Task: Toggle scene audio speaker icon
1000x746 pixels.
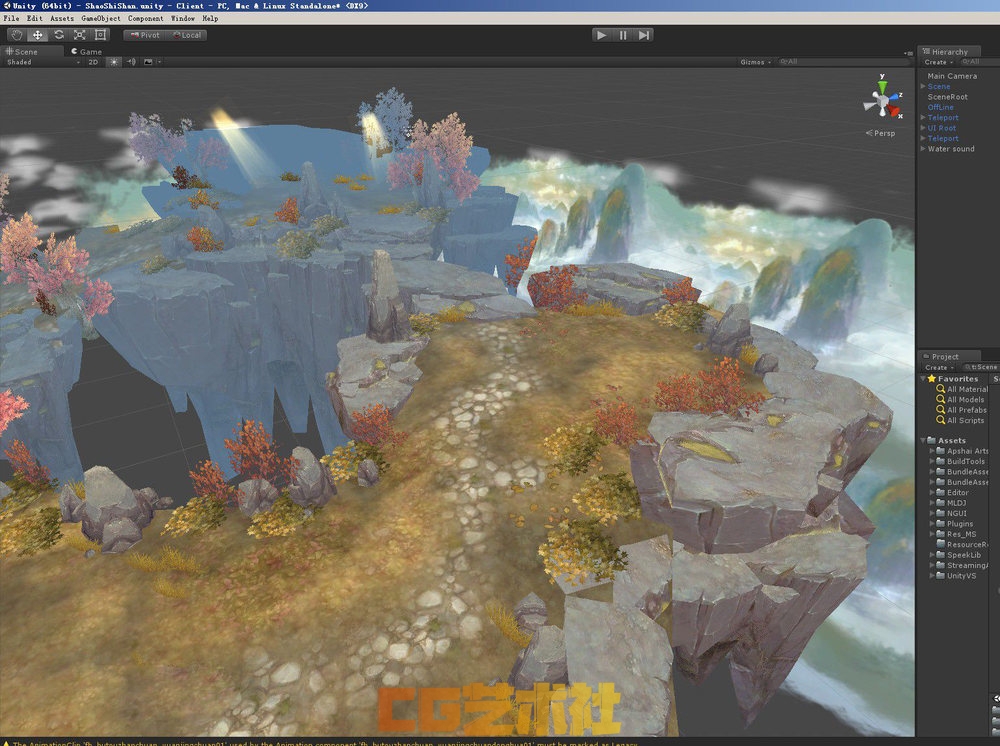Action: [131, 62]
